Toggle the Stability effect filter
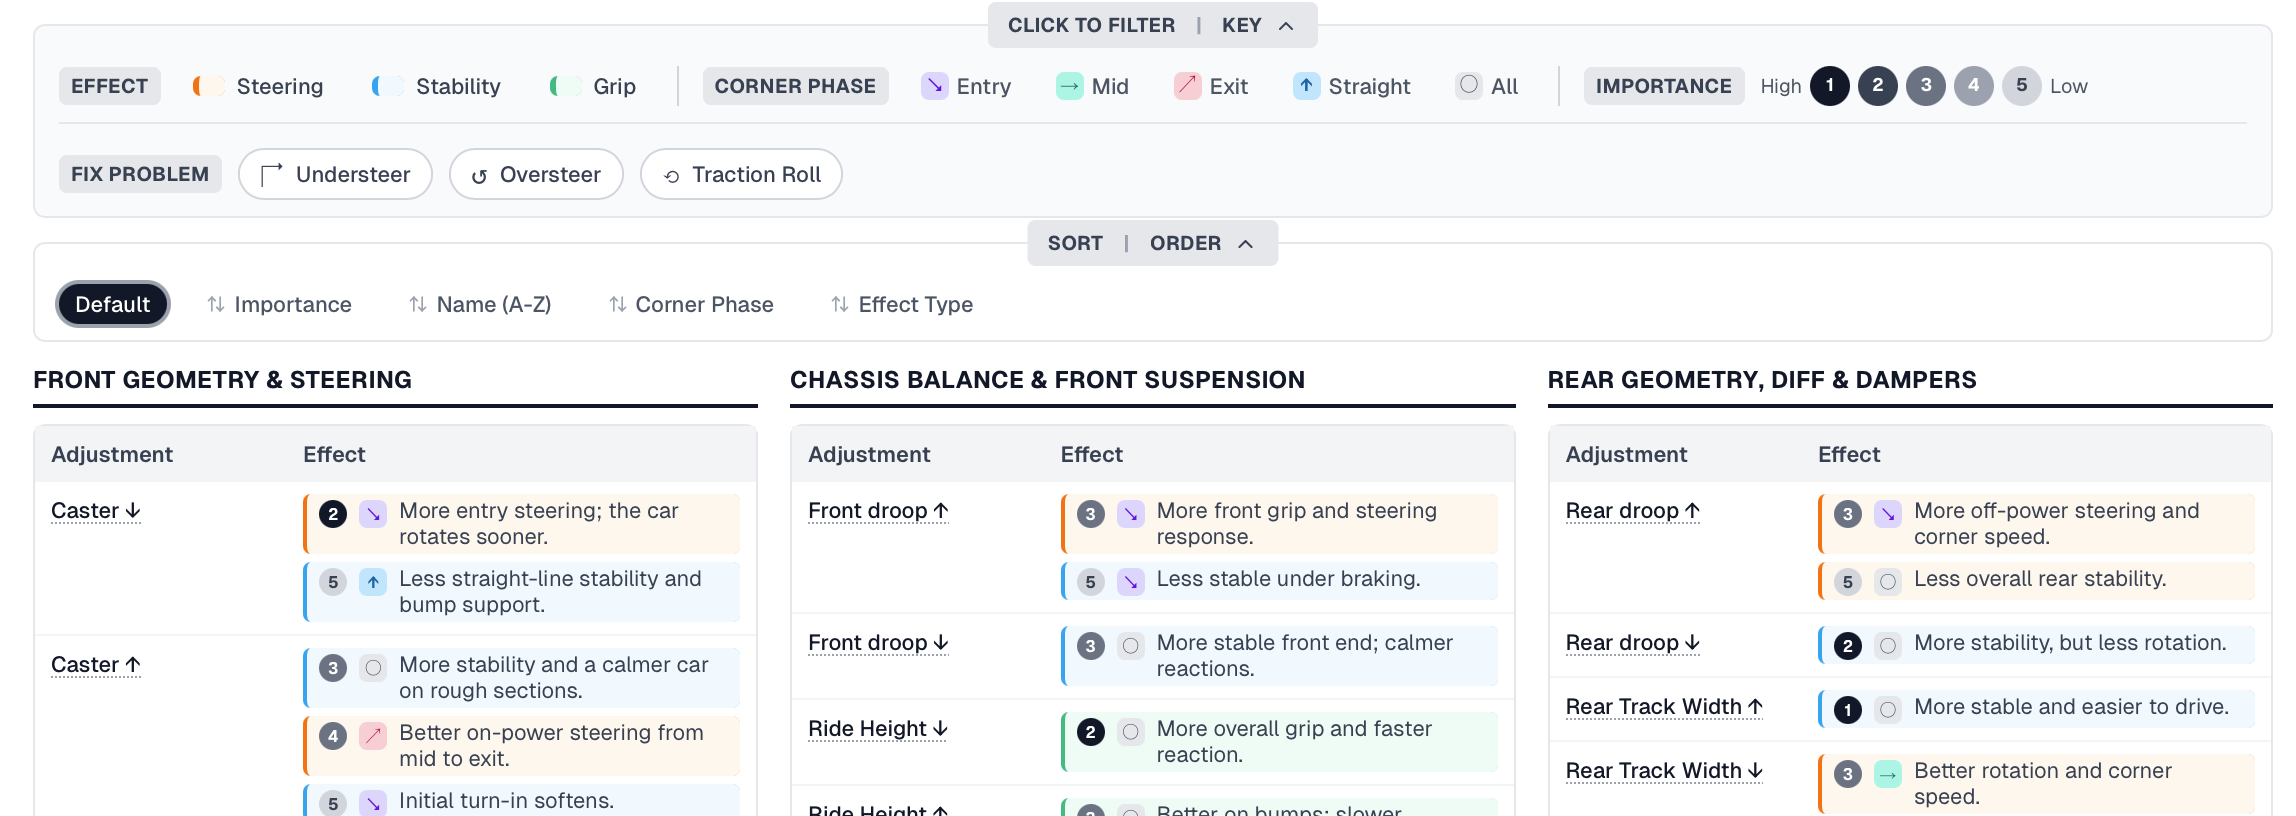The image size is (2296, 816). (x=436, y=86)
